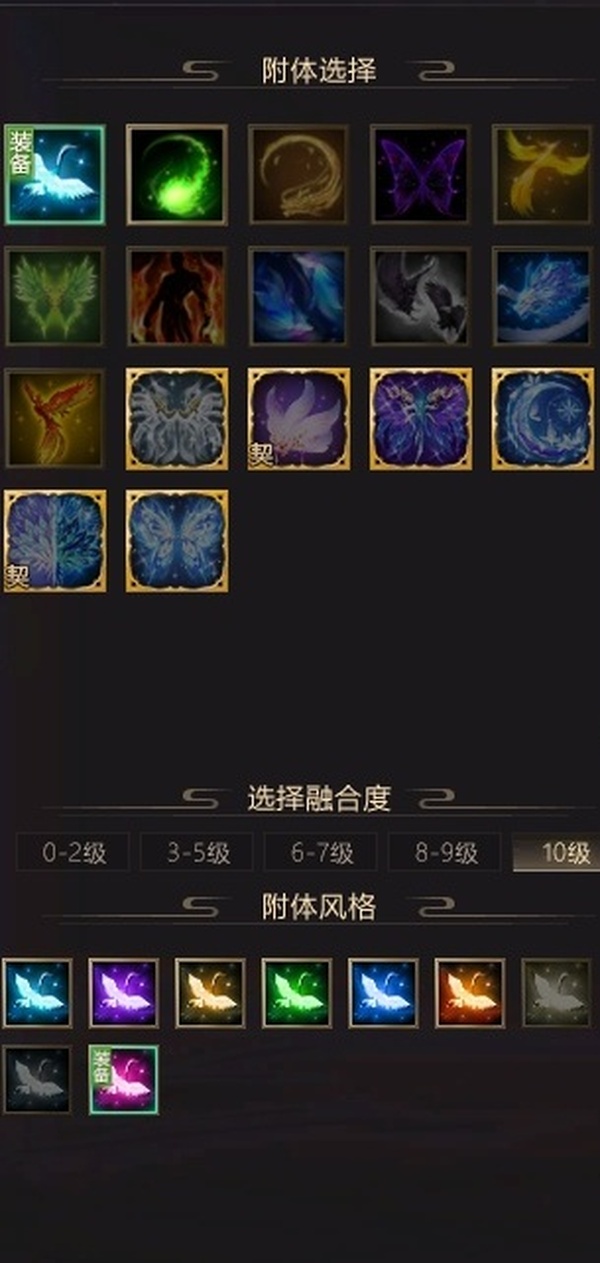Switch to 6-7级 fusion level
The height and width of the screenshot is (1263, 600).
(321, 853)
